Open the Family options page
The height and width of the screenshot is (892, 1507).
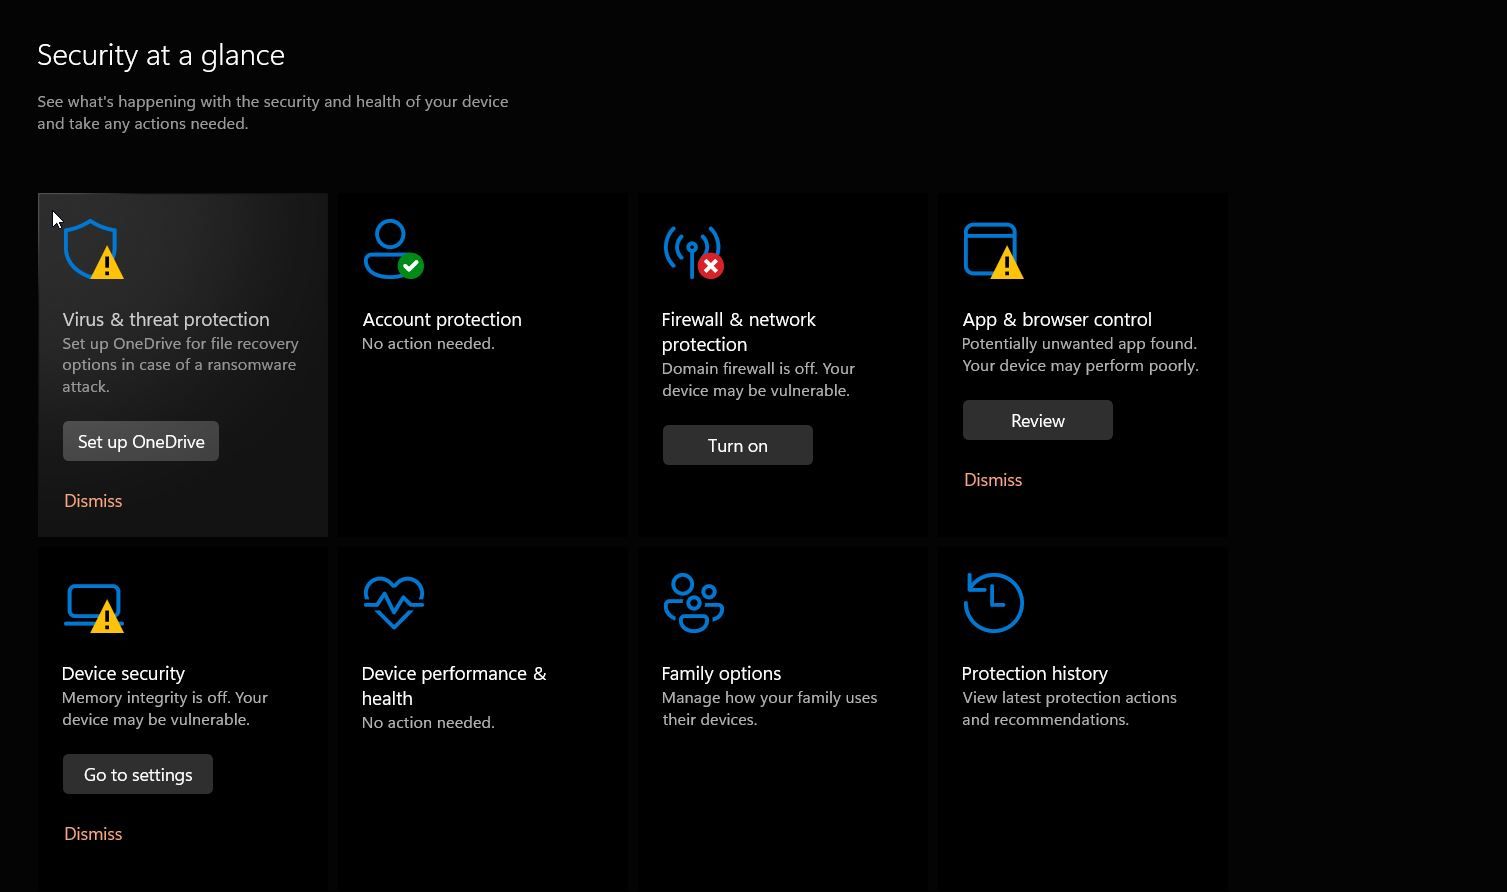721,673
